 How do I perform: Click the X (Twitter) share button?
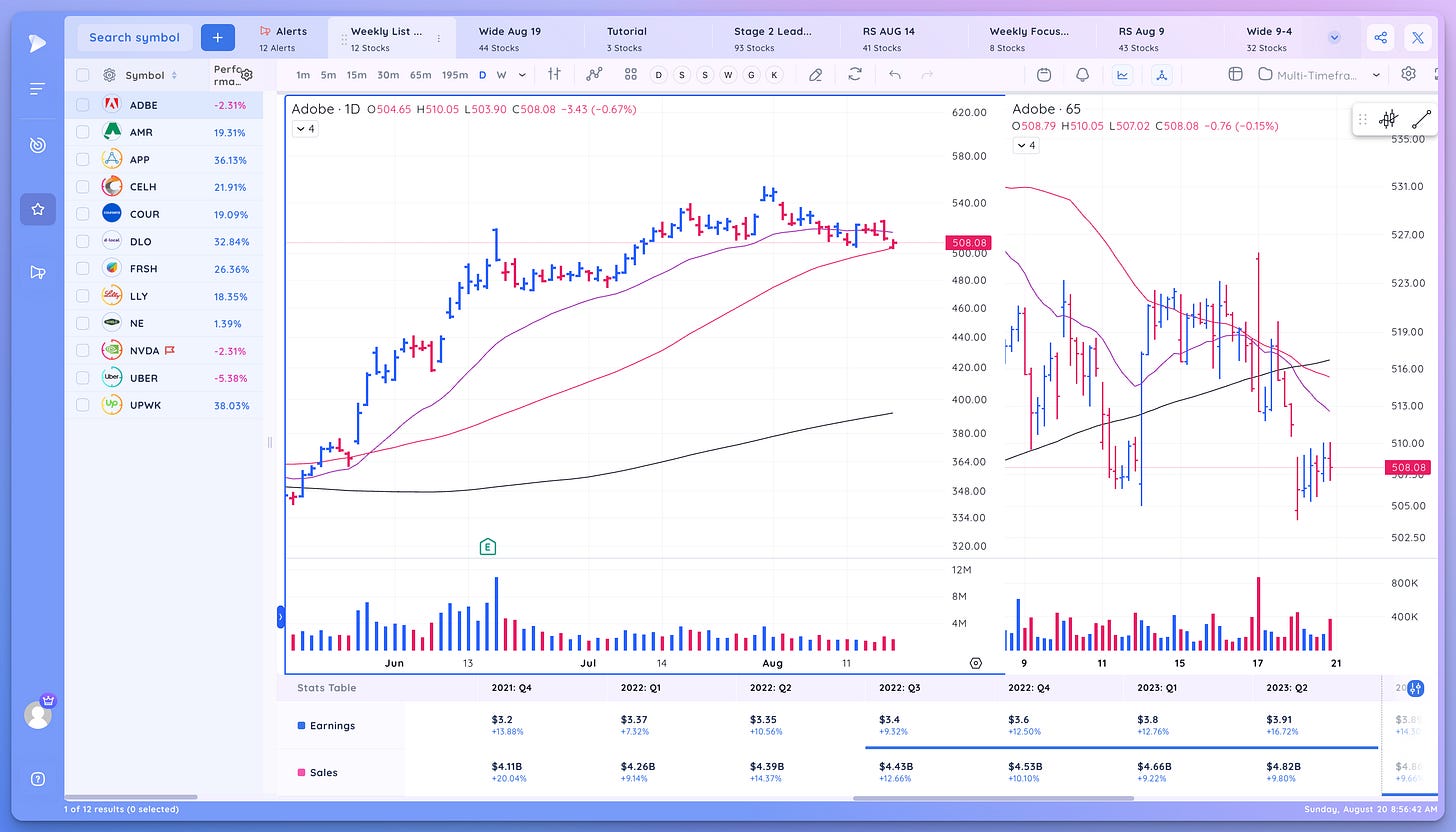click(x=1418, y=37)
